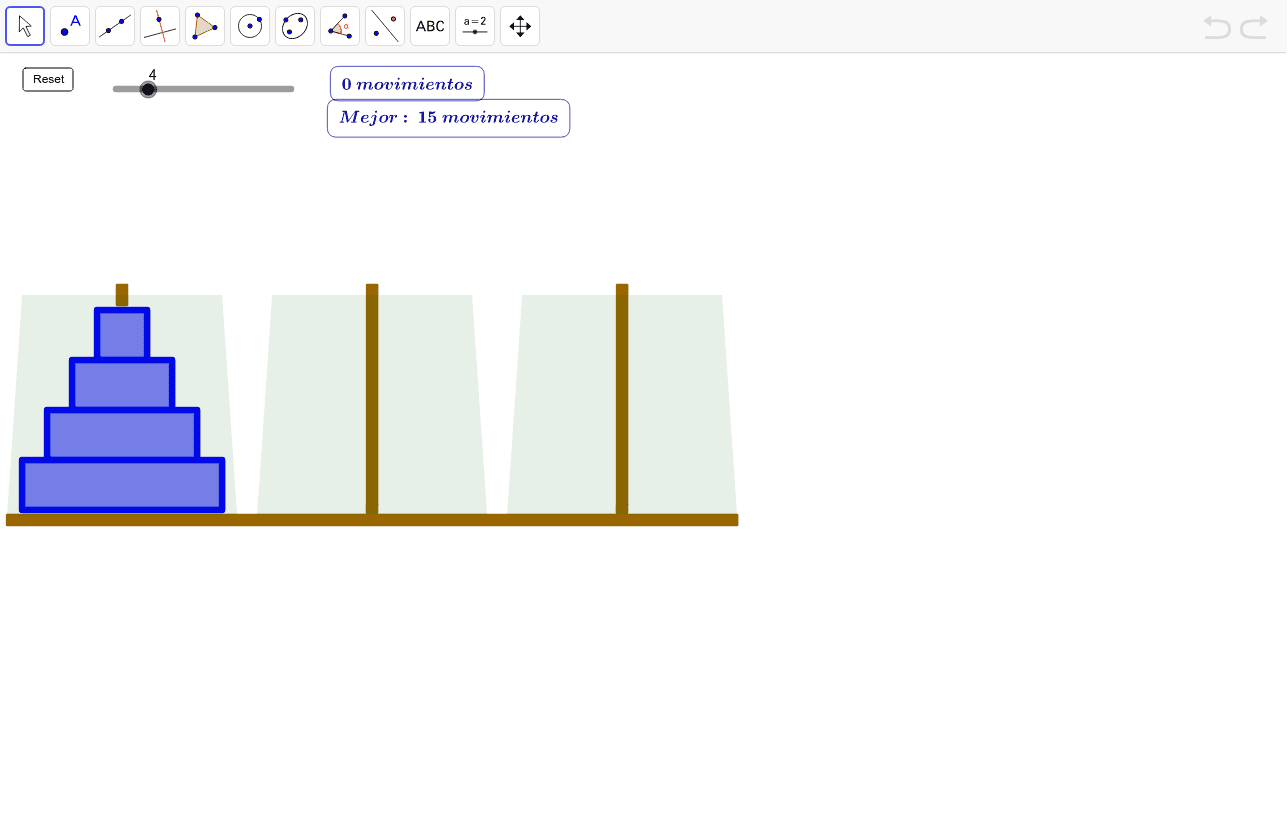Select the Line through two points tool
This screenshot has height=834, width=1288.
[115, 26]
